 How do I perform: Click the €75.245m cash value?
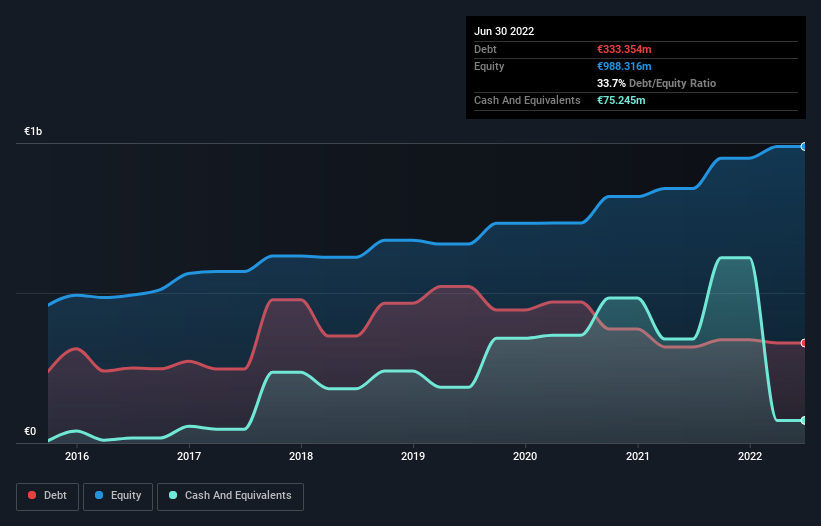coord(621,100)
